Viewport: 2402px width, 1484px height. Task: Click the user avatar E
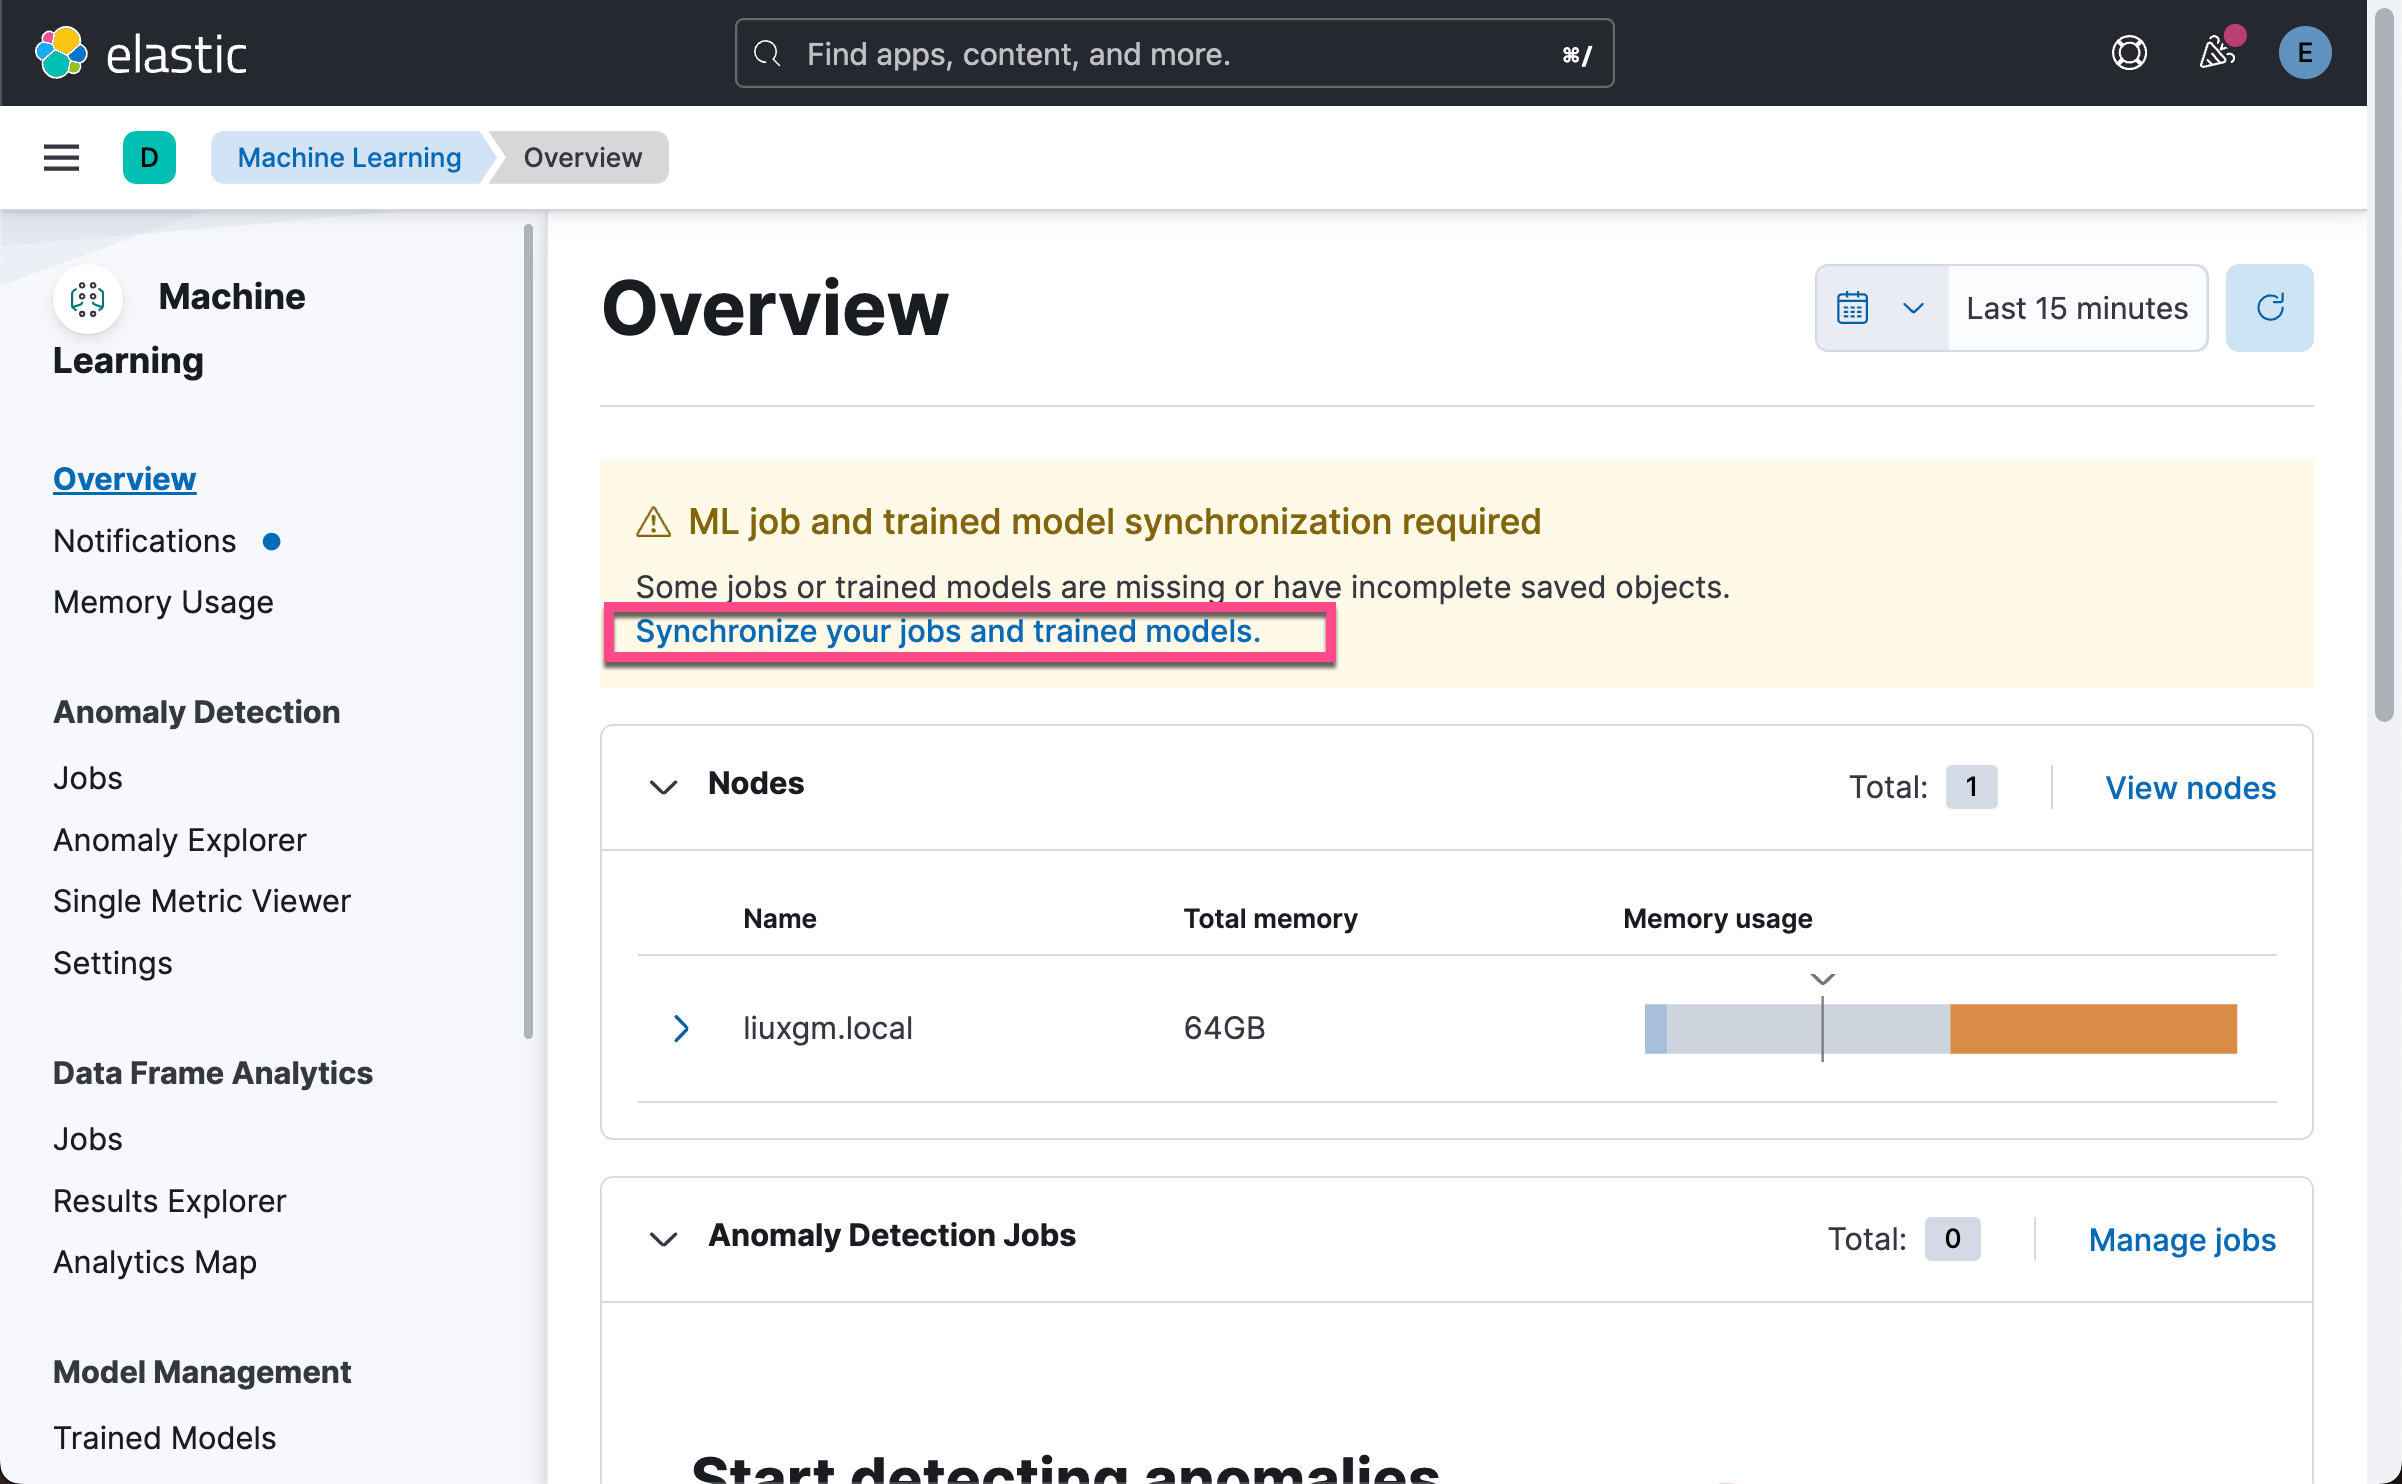click(x=2304, y=53)
